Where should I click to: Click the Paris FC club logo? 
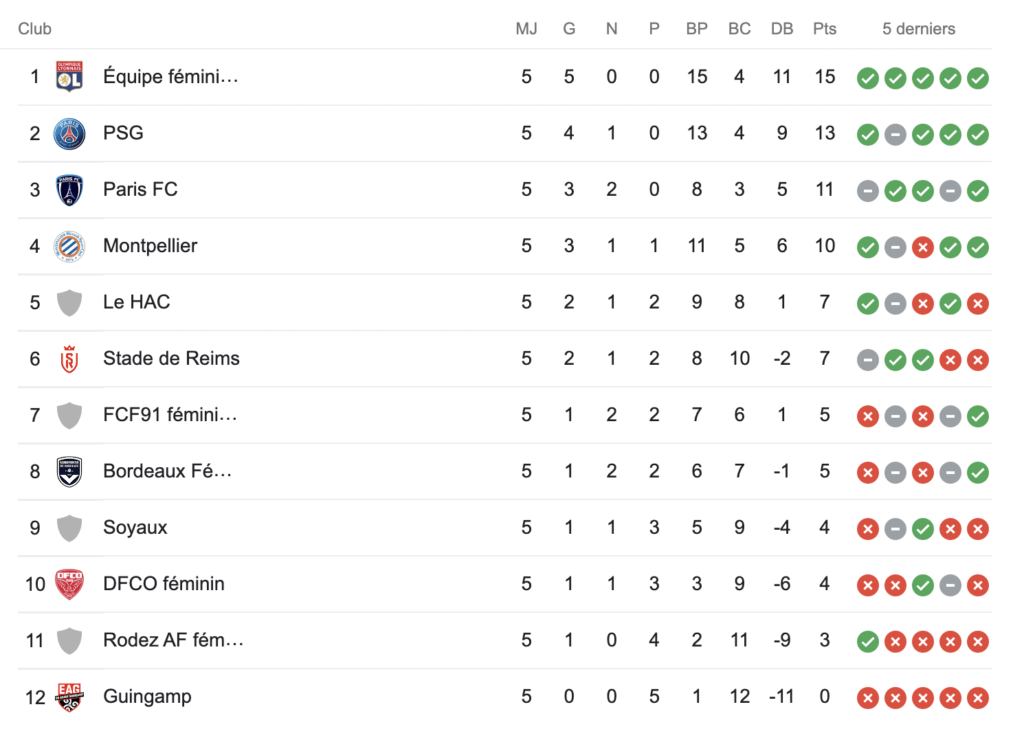[69, 190]
